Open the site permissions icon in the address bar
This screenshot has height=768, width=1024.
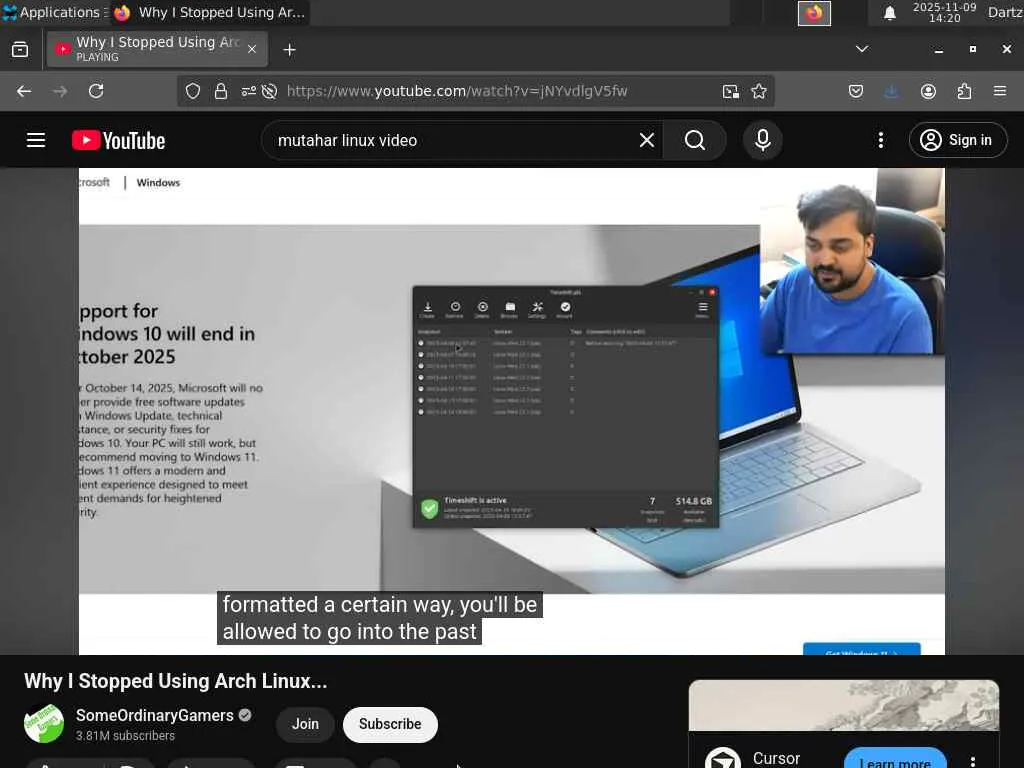coord(248,91)
